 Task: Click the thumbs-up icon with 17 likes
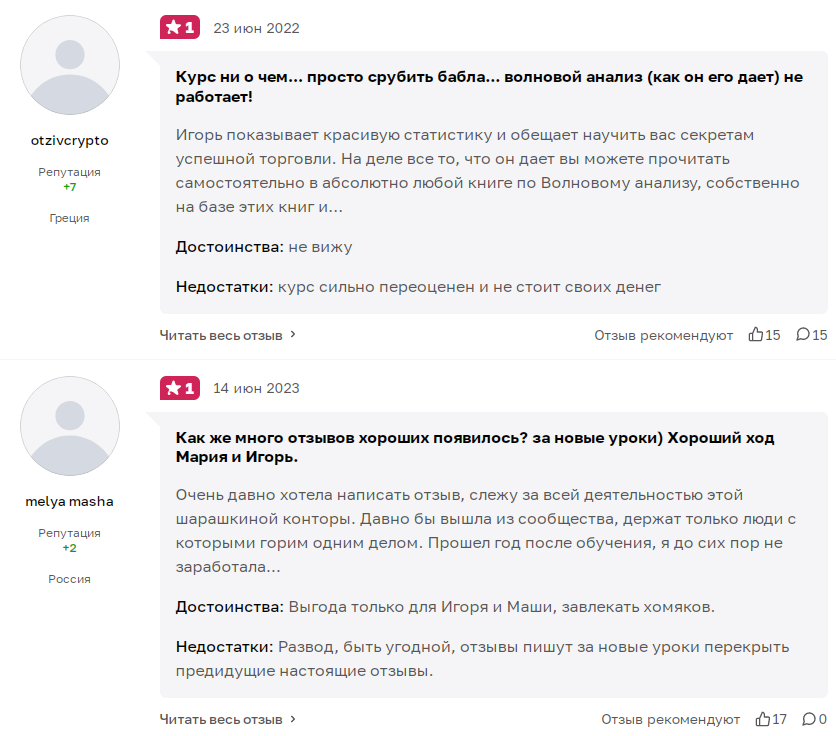[x=763, y=719]
